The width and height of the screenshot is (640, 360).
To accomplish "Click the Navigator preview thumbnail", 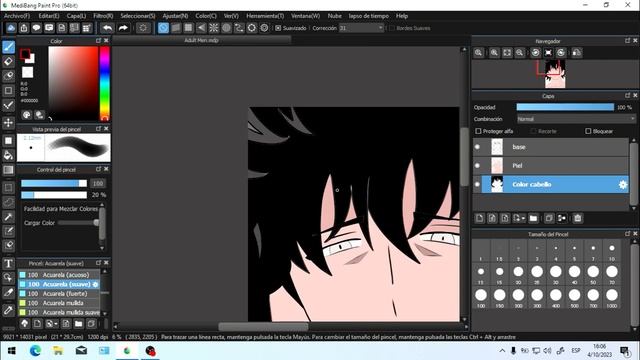I will 555,74.
